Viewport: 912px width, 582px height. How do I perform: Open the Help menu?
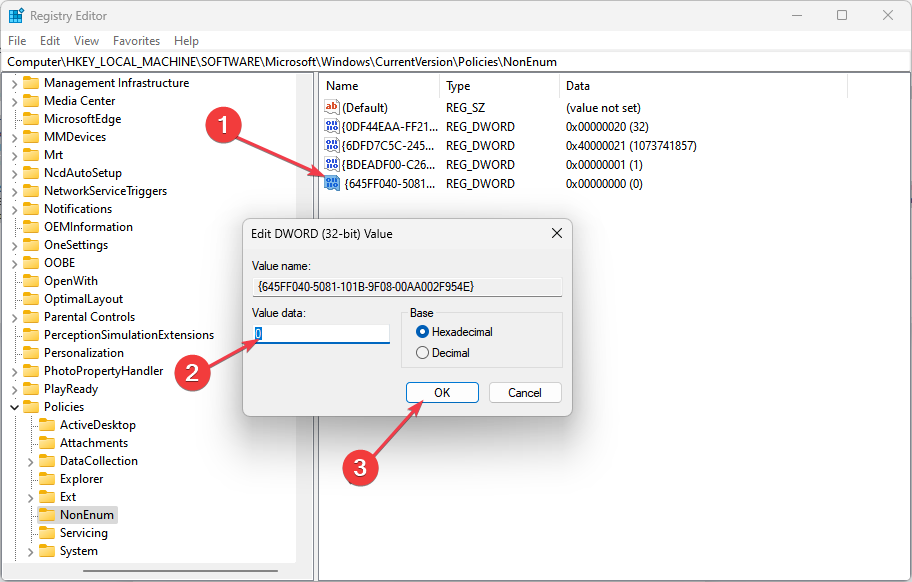(186, 41)
